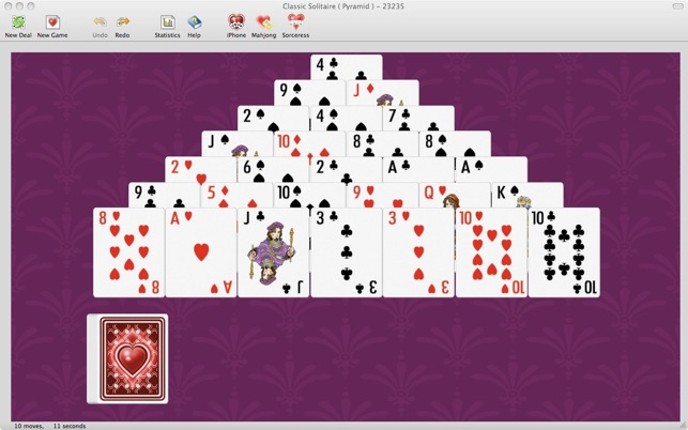The width and height of the screenshot is (688, 430).
Task: Click the "11 seconds" status text
Action: 69,426
